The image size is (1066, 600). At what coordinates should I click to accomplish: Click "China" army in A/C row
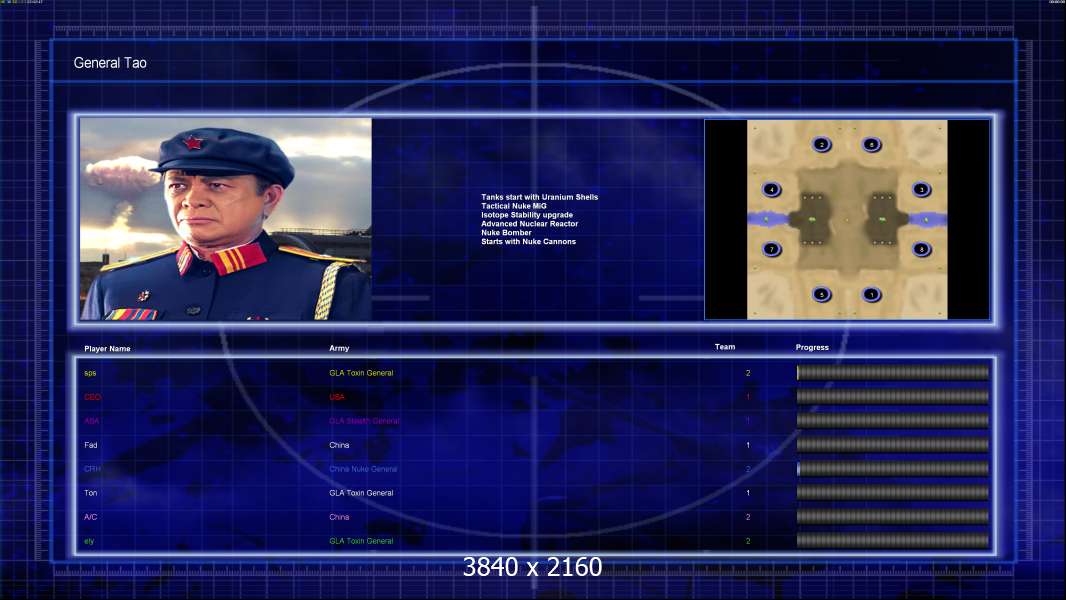(x=339, y=517)
